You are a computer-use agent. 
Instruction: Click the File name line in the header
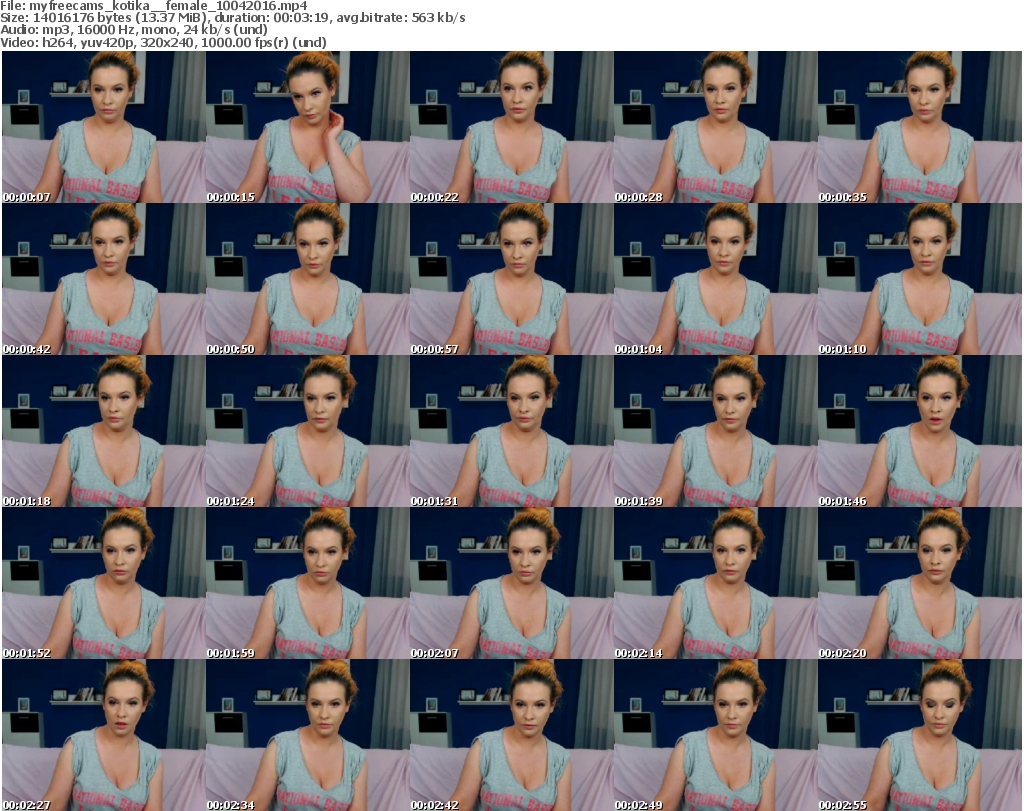tap(153, 6)
